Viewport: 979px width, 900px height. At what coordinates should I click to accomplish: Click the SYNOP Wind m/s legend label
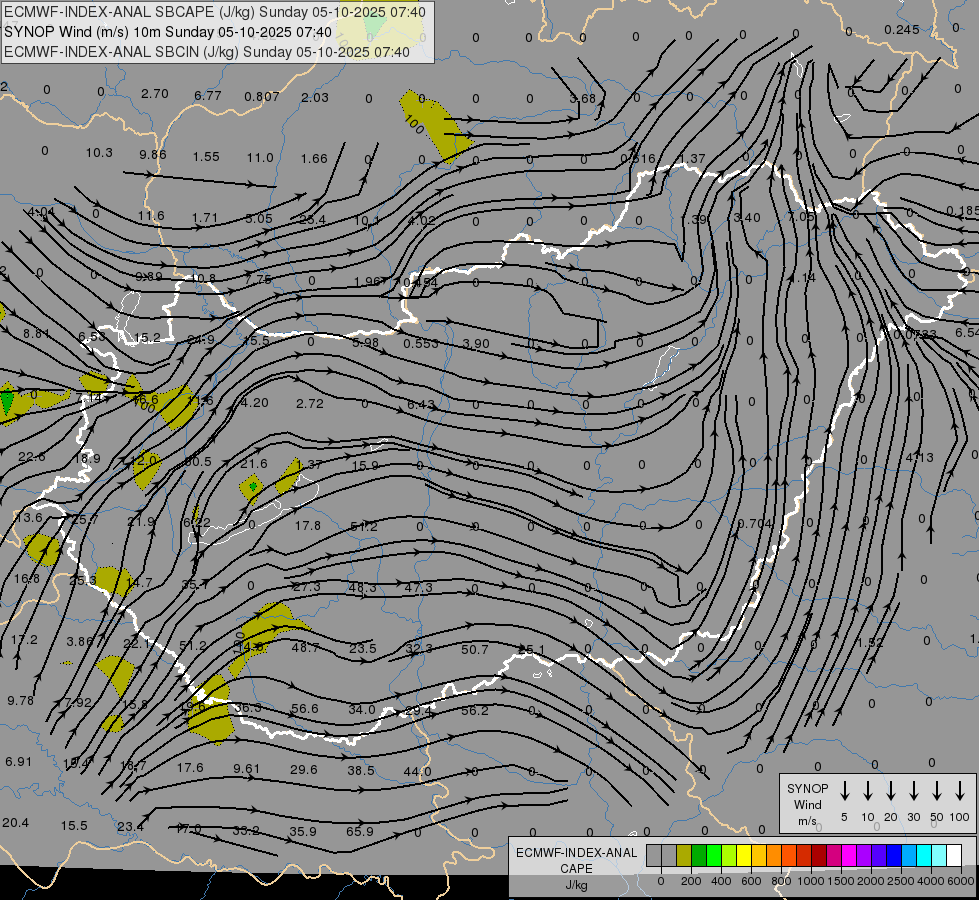pos(807,804)
